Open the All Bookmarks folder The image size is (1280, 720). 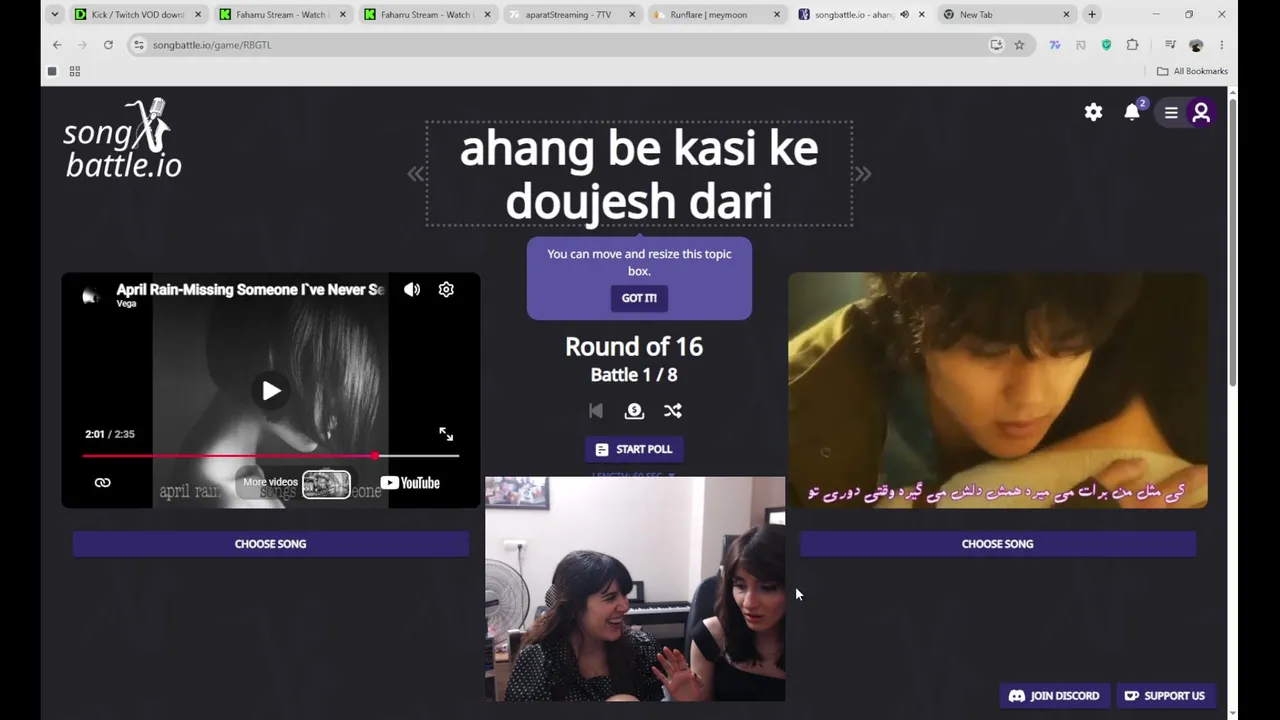1192,71
